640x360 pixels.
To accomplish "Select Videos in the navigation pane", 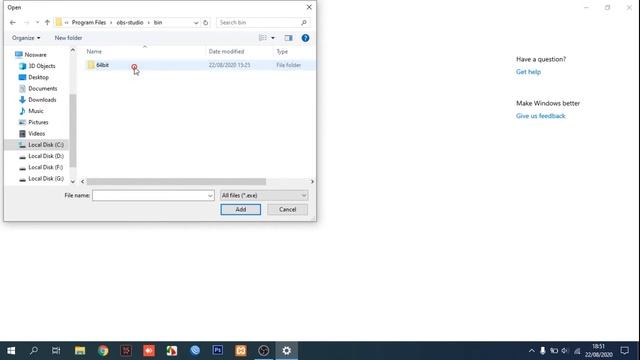I will coord(36,133).
